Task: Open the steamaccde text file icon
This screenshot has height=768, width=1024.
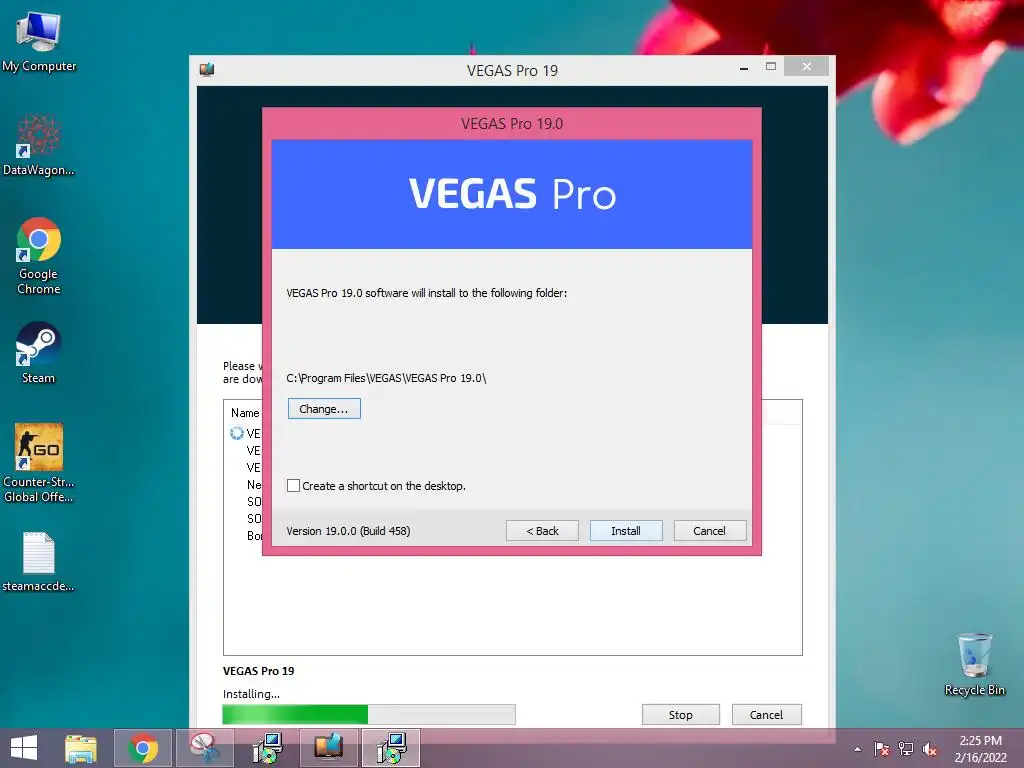Action: tap(39, 562)
